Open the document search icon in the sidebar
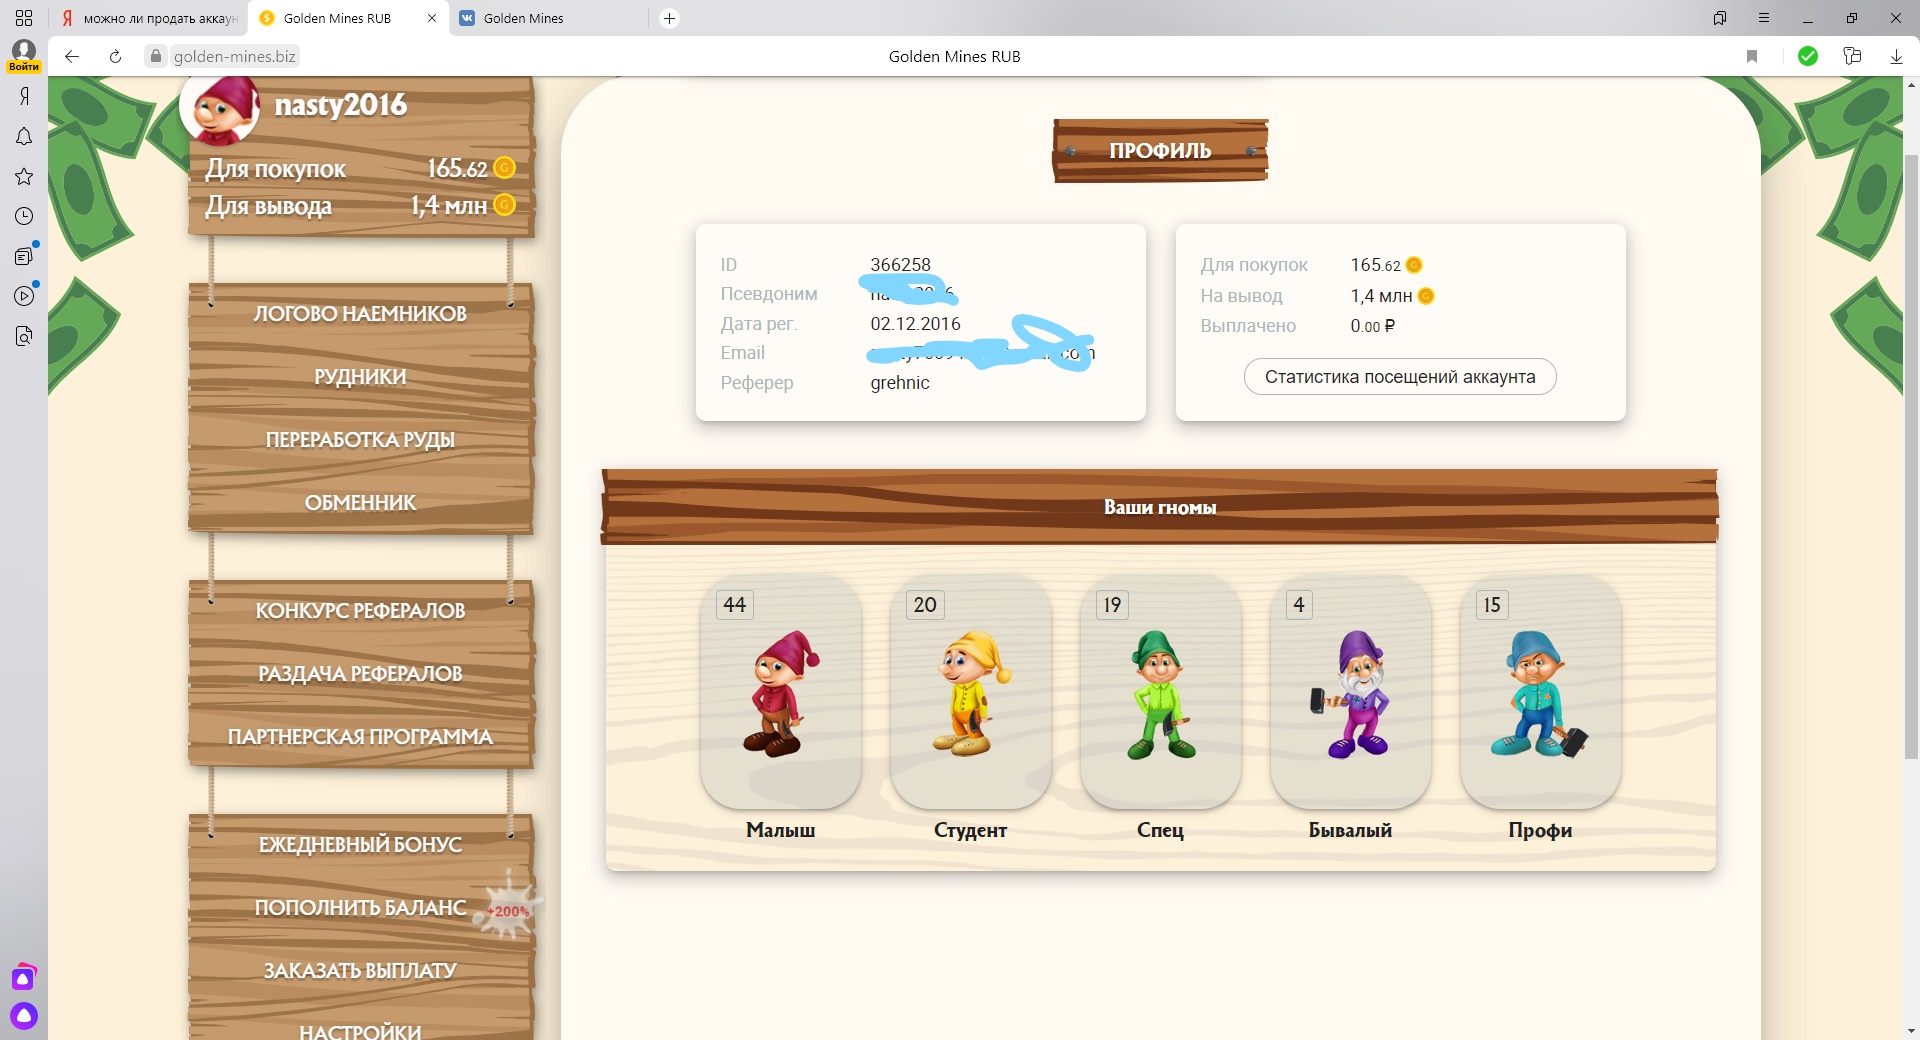 click(x=24, y=336)
